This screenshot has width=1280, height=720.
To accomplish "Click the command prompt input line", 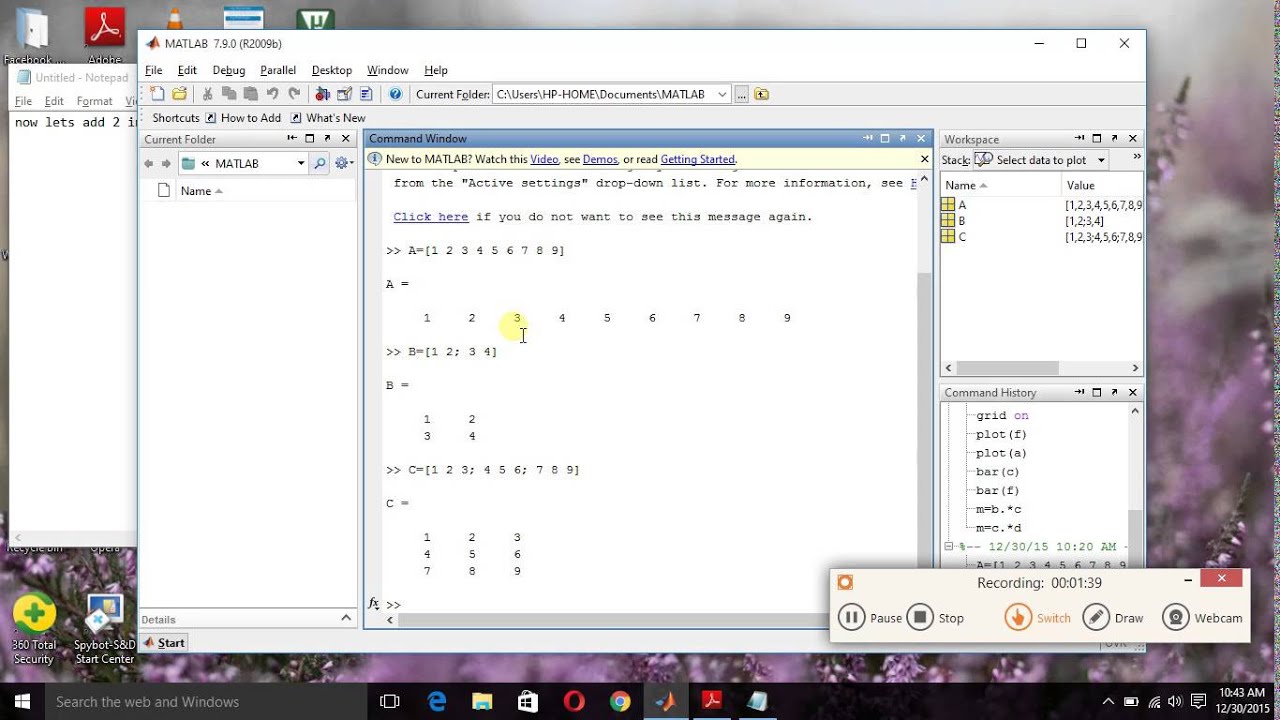I will [655, 604].
